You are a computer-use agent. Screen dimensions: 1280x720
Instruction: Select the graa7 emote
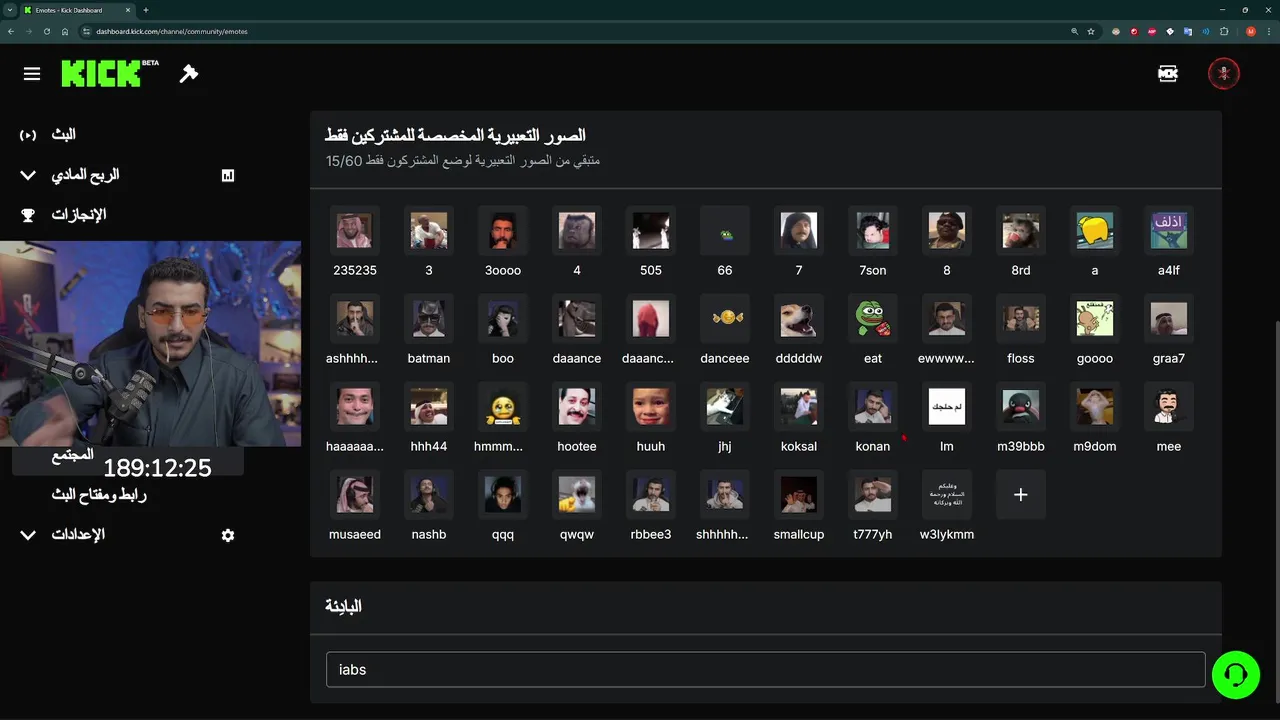(1169, 319)
